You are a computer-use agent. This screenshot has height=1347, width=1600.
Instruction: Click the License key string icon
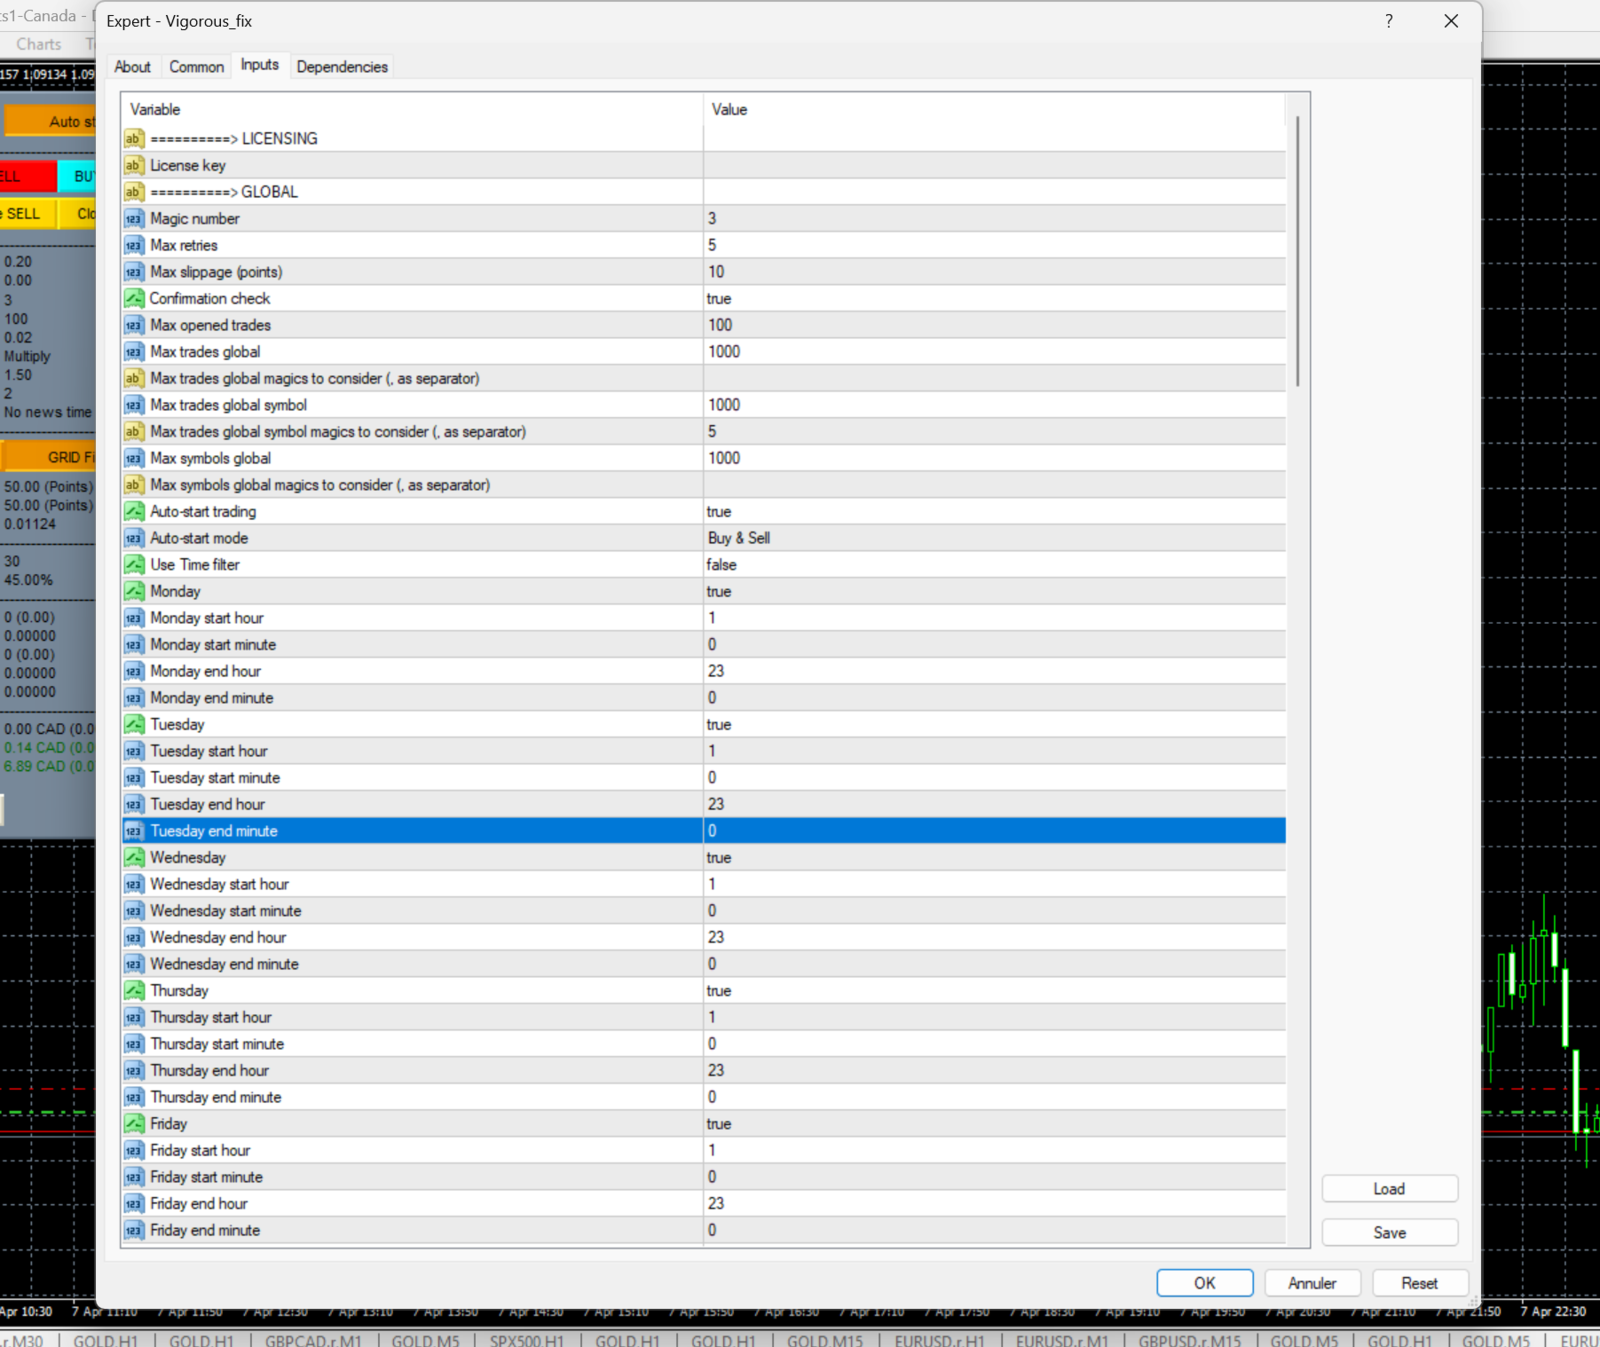coord(134,166)
